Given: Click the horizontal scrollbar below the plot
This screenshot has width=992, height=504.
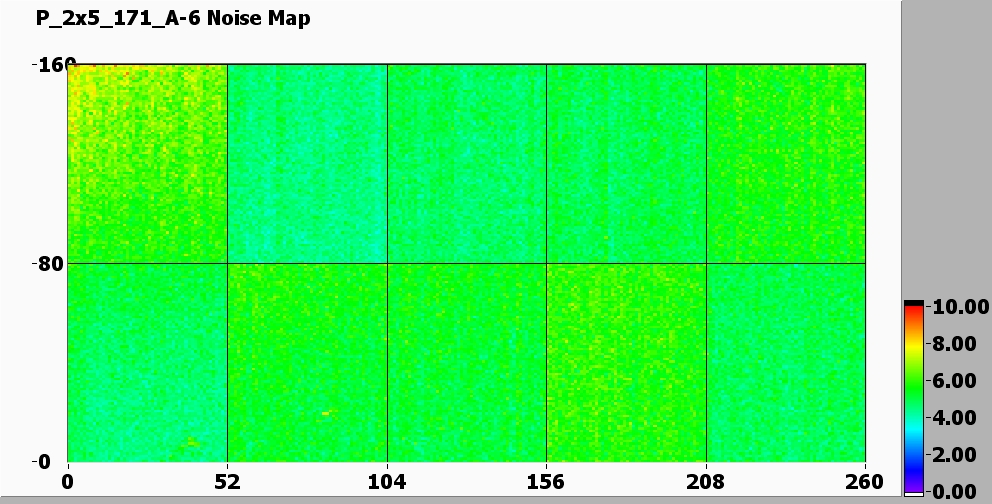Looking at the screenshot, I should [x=450, y=499].
